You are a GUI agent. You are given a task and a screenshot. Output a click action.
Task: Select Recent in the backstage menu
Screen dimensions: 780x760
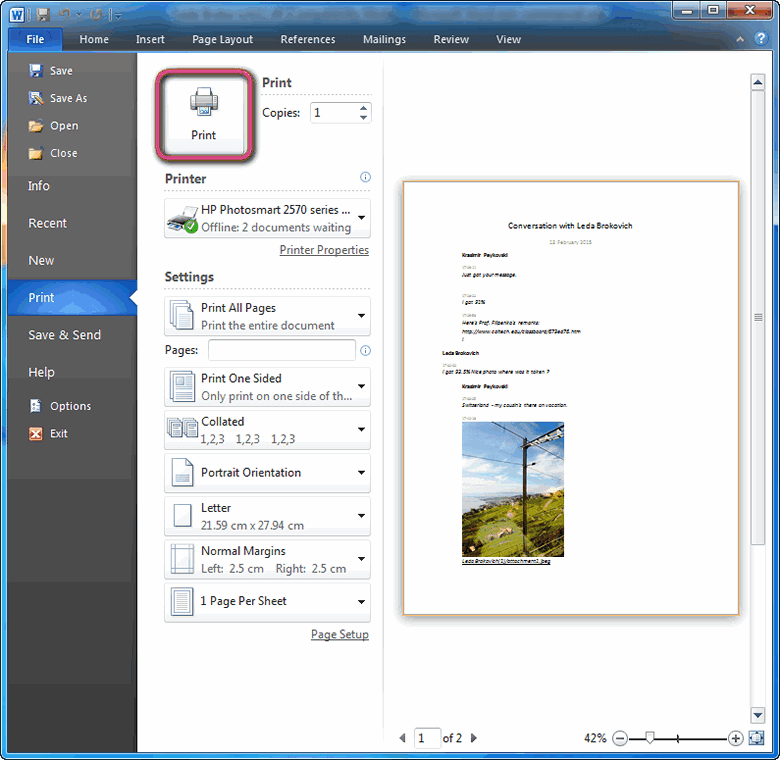pos(72,223)
